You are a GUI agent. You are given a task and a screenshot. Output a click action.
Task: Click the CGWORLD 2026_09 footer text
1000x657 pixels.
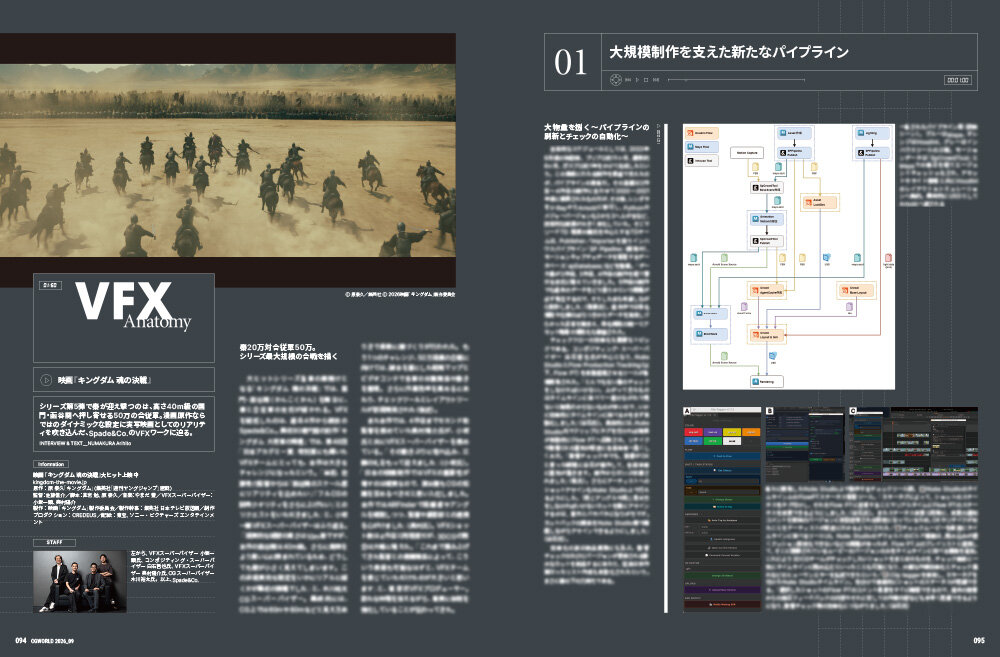[52, 640]
